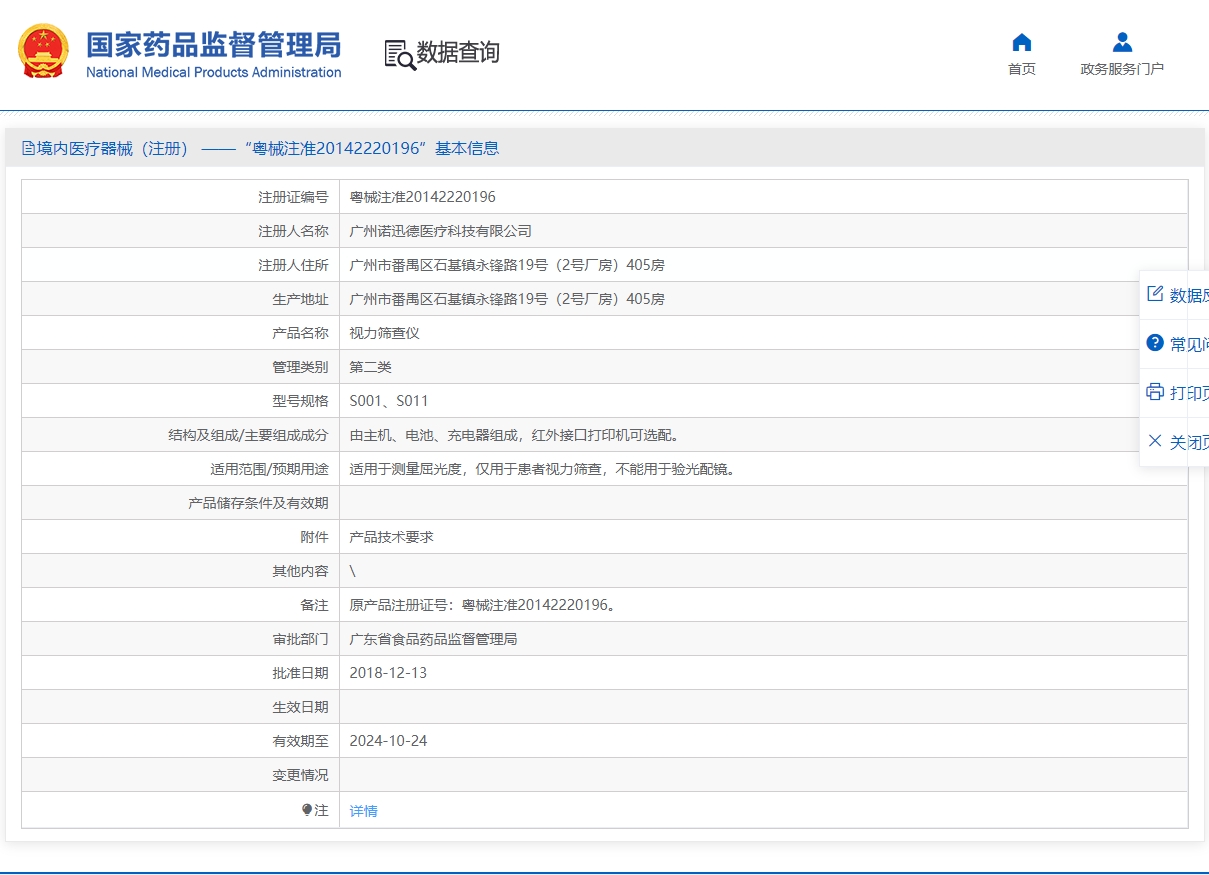Click the printer icon in side panel
This screenshot has width=1209, height=875.
pyautogui.click(x=1155, y=392)
